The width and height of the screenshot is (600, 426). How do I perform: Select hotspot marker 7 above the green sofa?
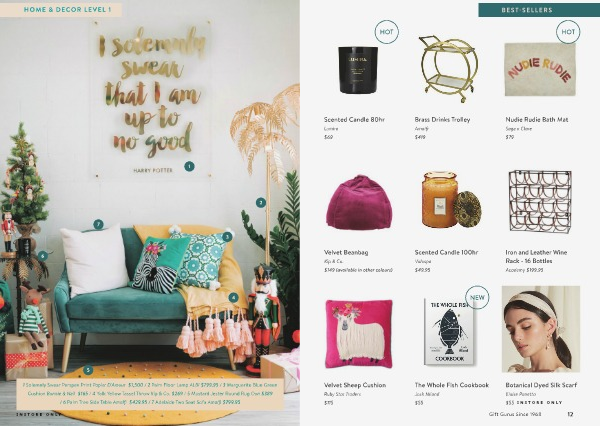(98, 224)
